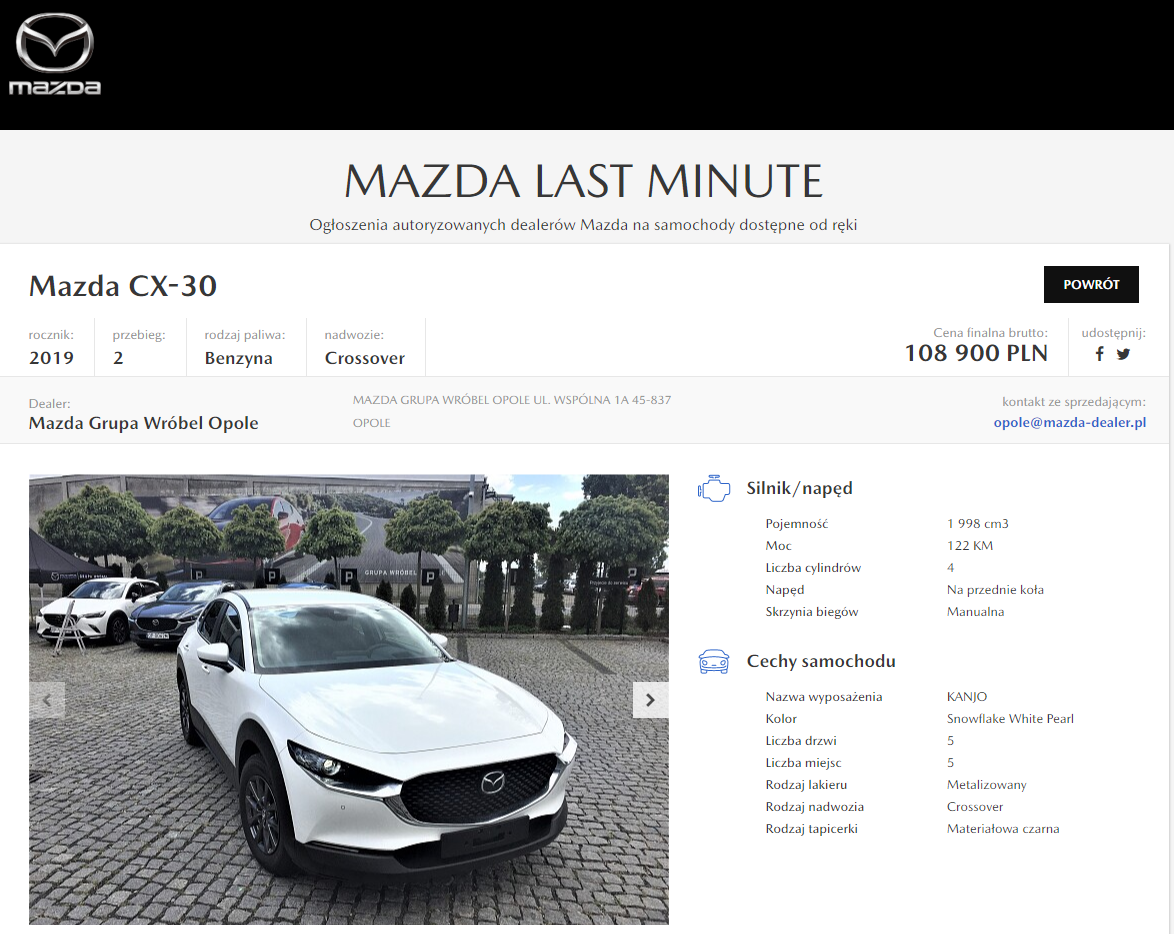This screenshot has height=934, width=1174.
Task: Click the nadwozie value Crossover in header
Action: pos(365,358)
